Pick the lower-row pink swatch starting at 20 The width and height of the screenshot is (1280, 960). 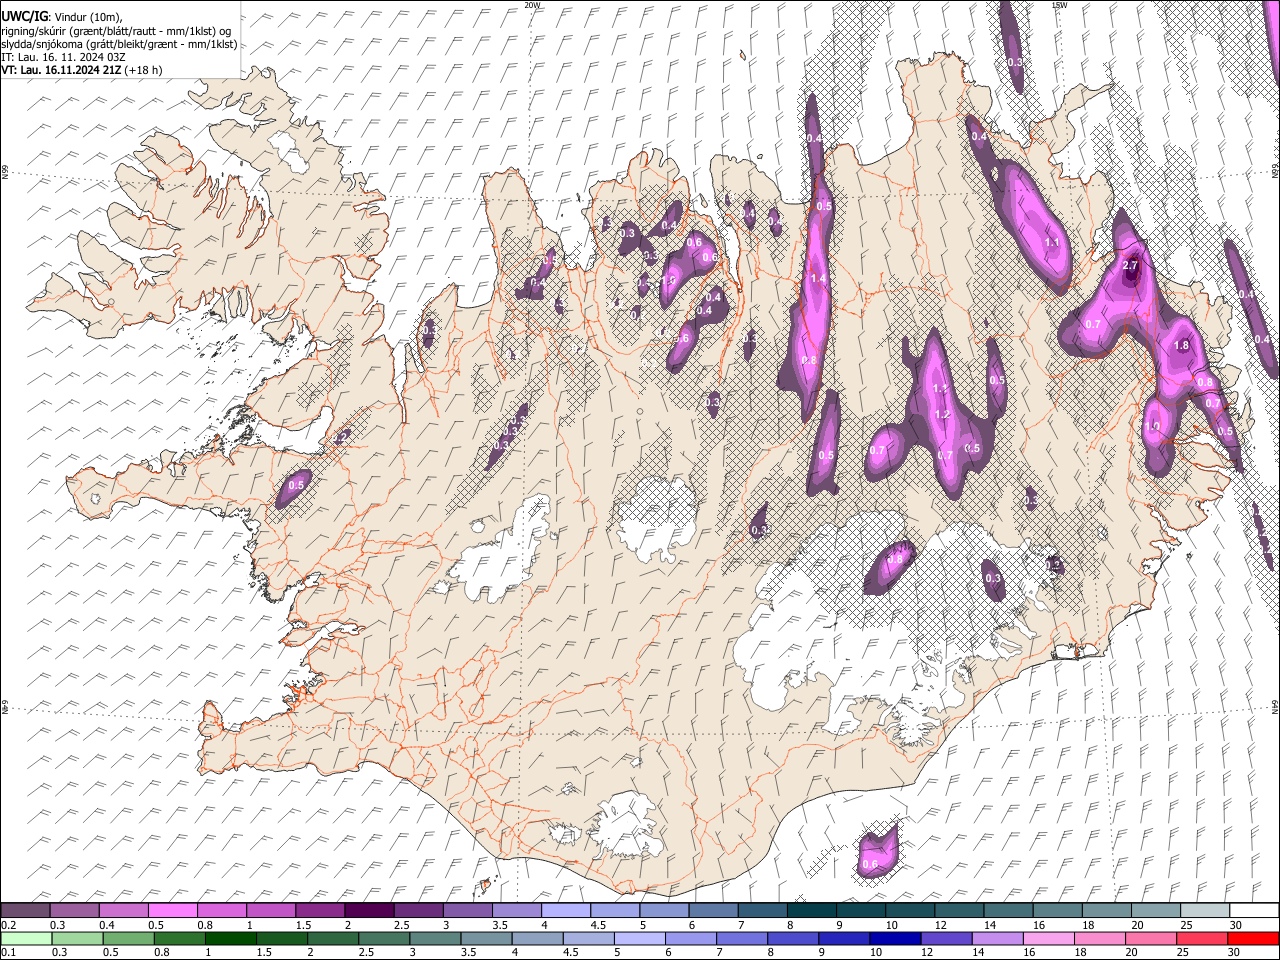pos(1151,938)
